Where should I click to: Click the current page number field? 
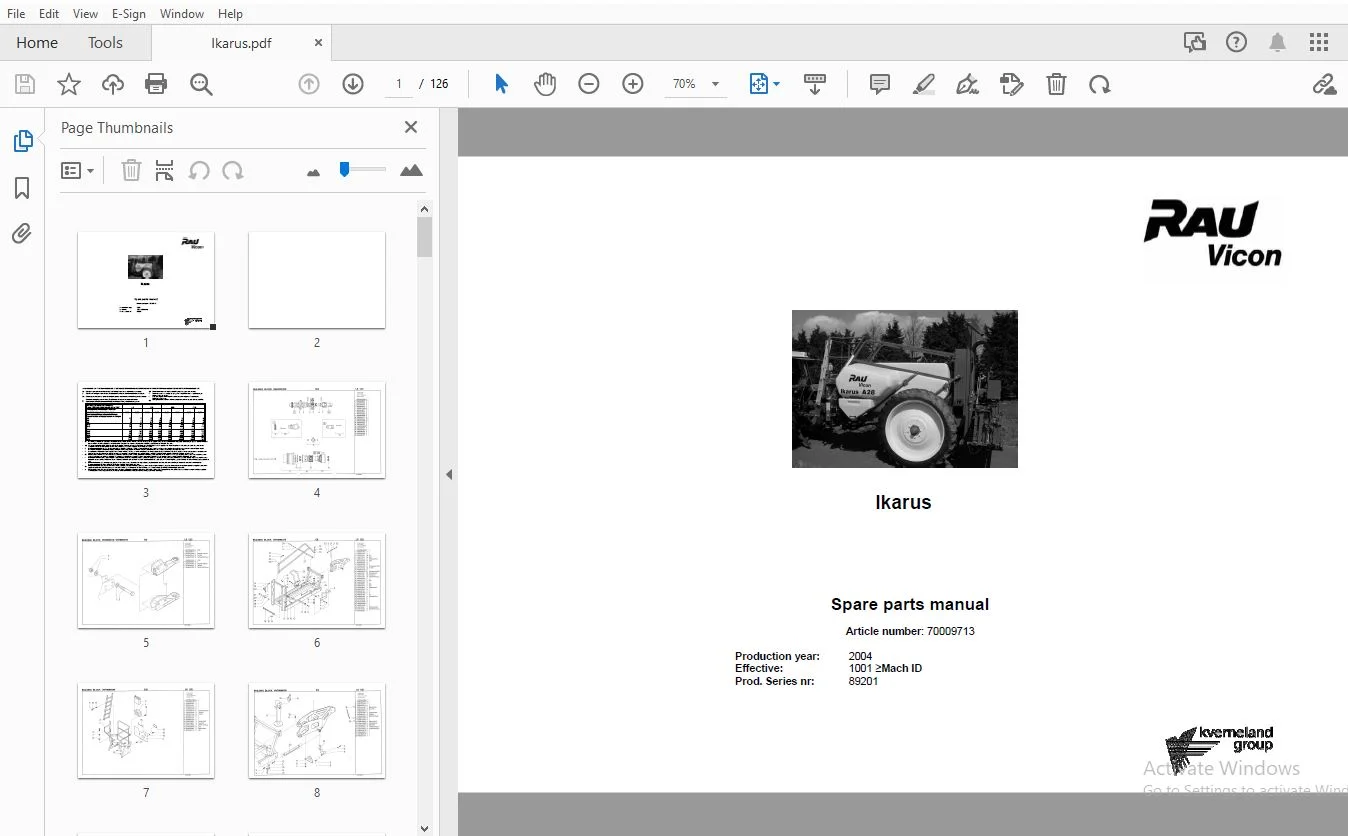pos(399,84)
